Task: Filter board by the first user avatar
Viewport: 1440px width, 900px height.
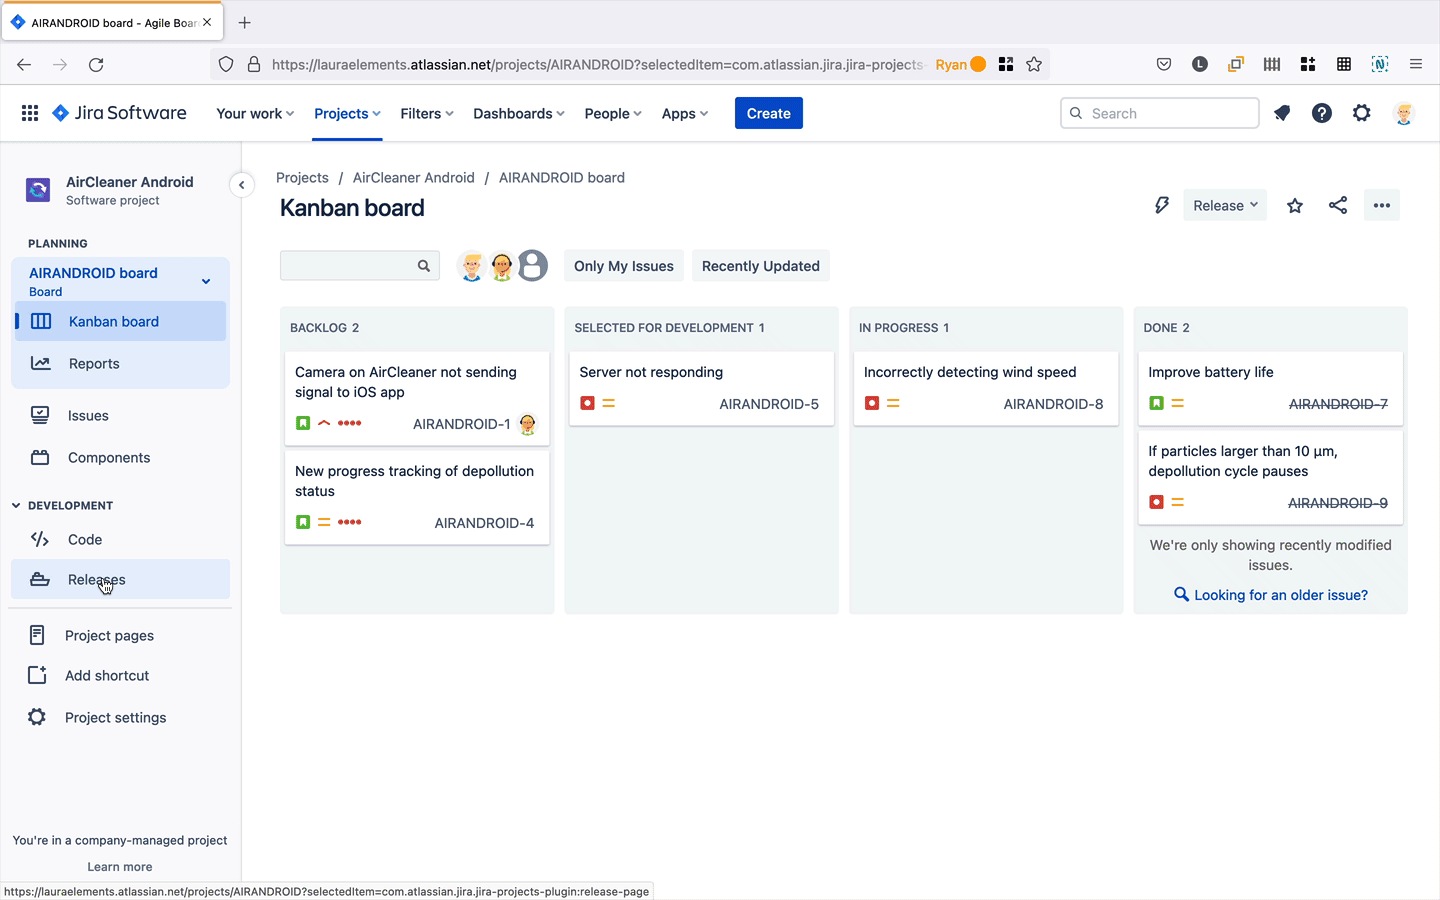Action: [x=471, y=265]
